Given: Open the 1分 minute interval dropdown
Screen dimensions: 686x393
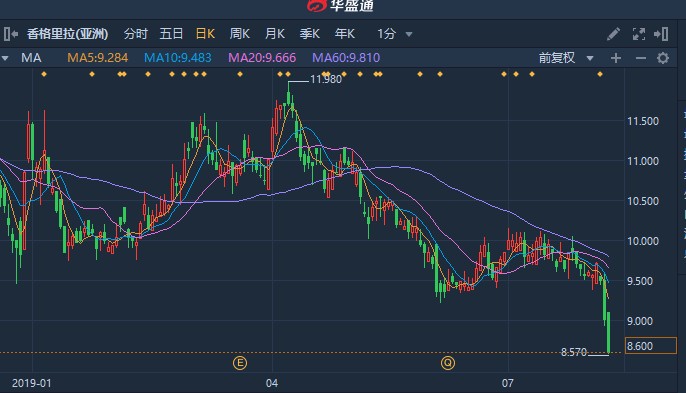Looking at the screenshot, I should [x=395, y=34].
